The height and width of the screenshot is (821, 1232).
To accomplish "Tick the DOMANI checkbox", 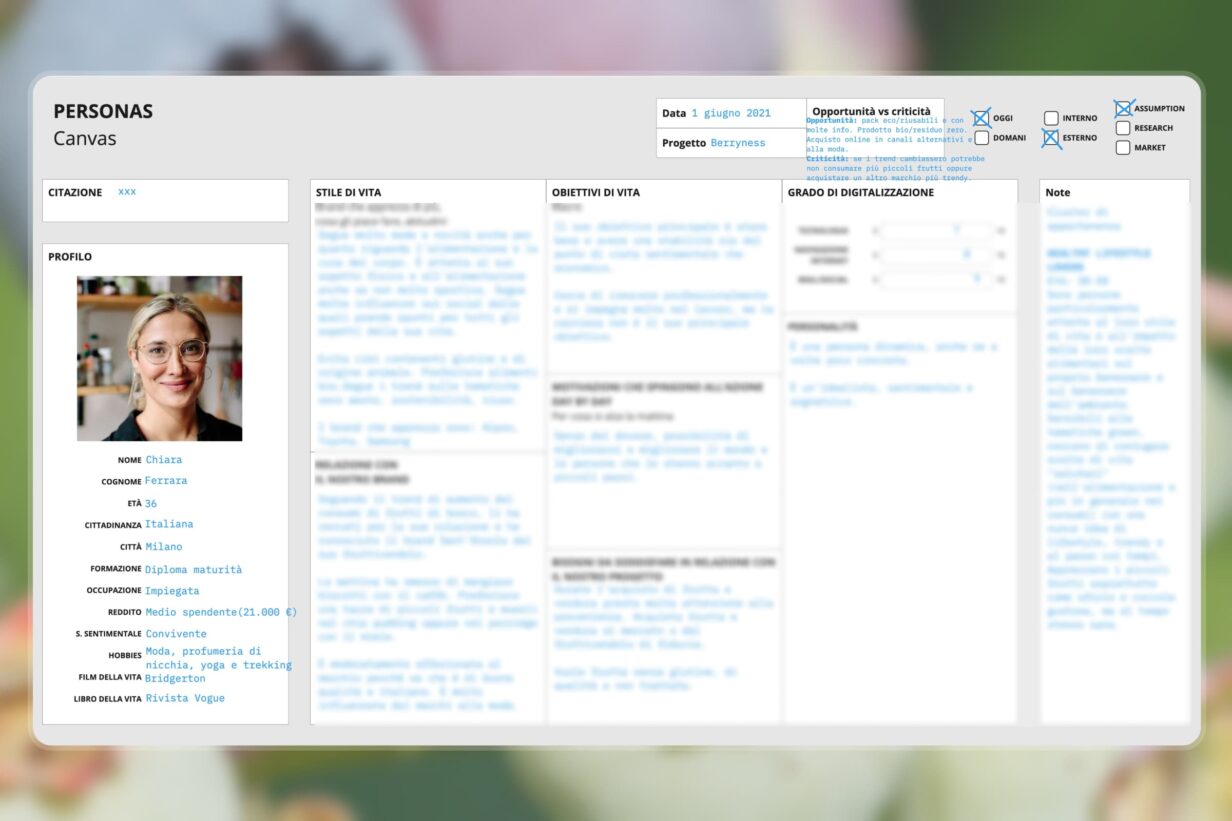I will pos(981,138).
